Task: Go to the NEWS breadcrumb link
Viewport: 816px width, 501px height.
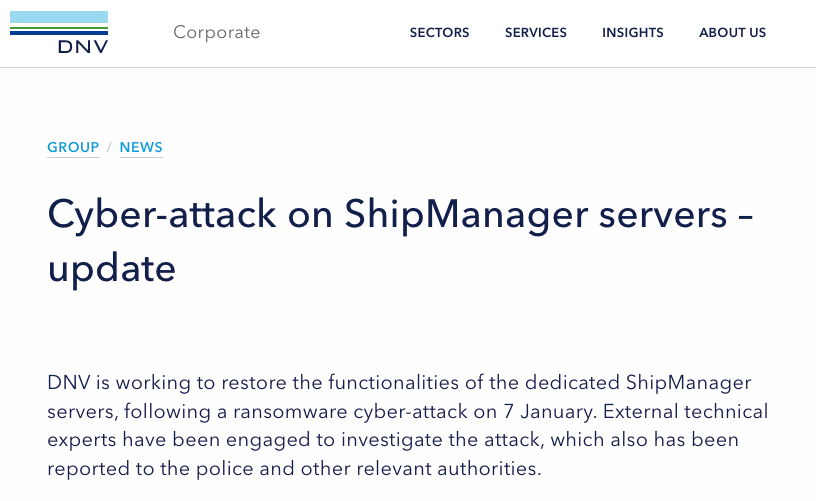Action: pos(141,147)
